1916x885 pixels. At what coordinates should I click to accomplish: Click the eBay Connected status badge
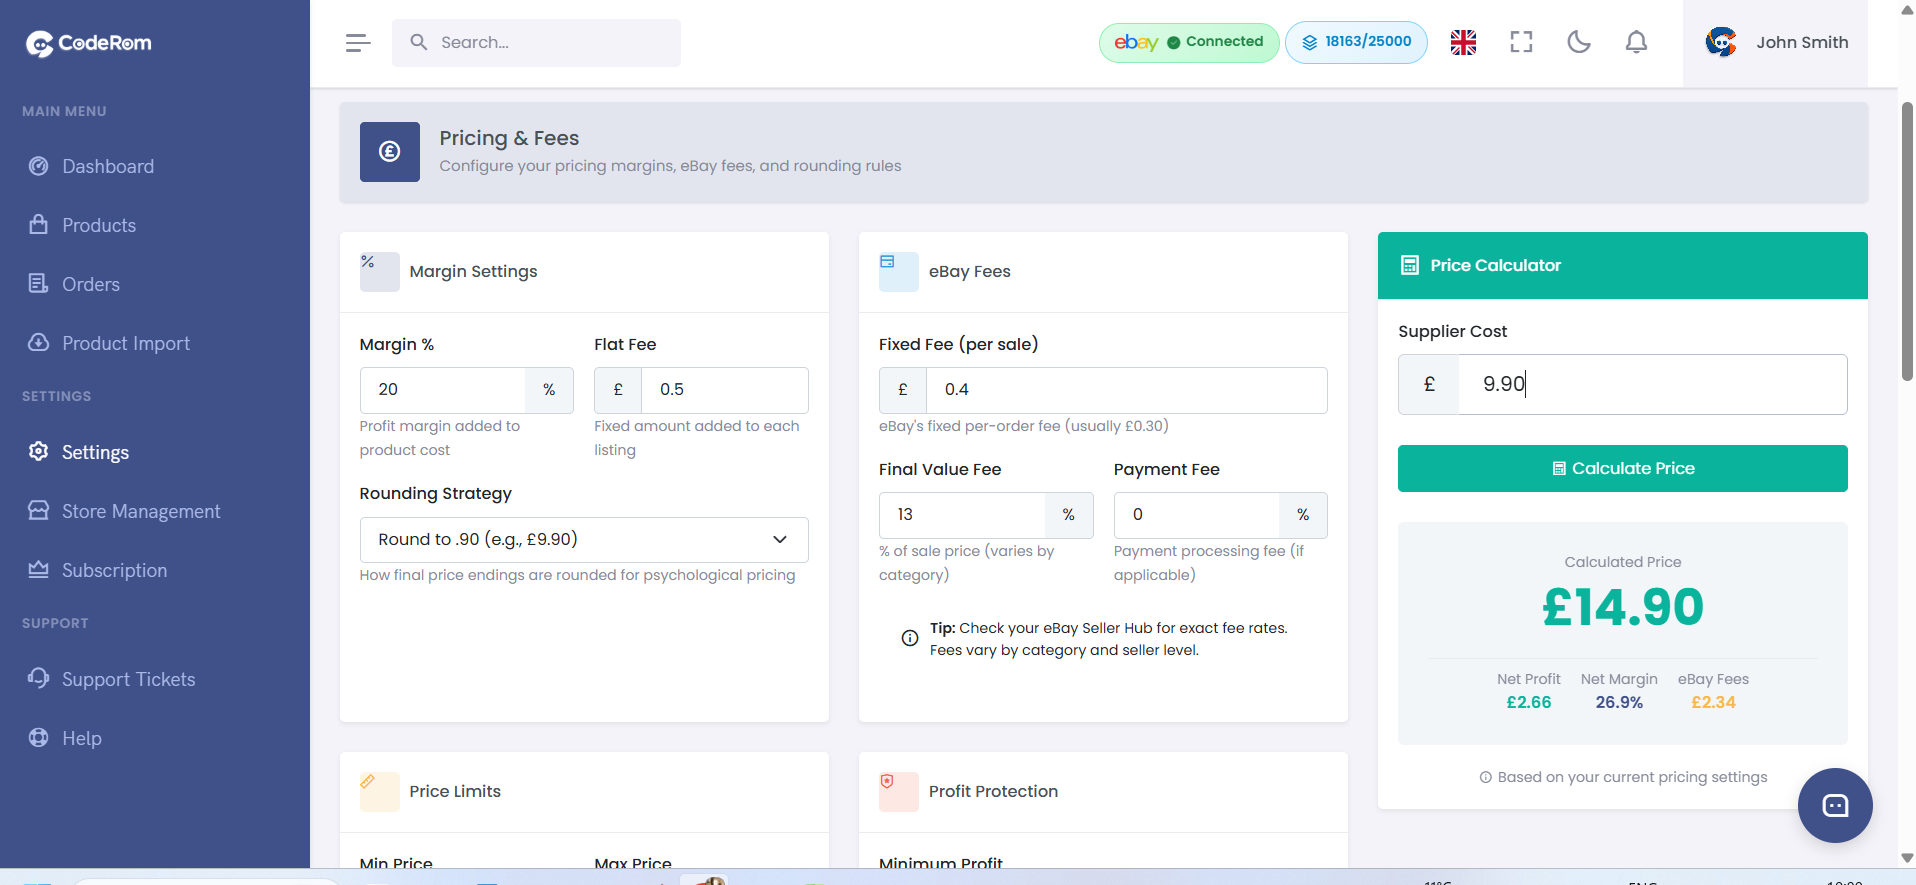pos(1189,42)
